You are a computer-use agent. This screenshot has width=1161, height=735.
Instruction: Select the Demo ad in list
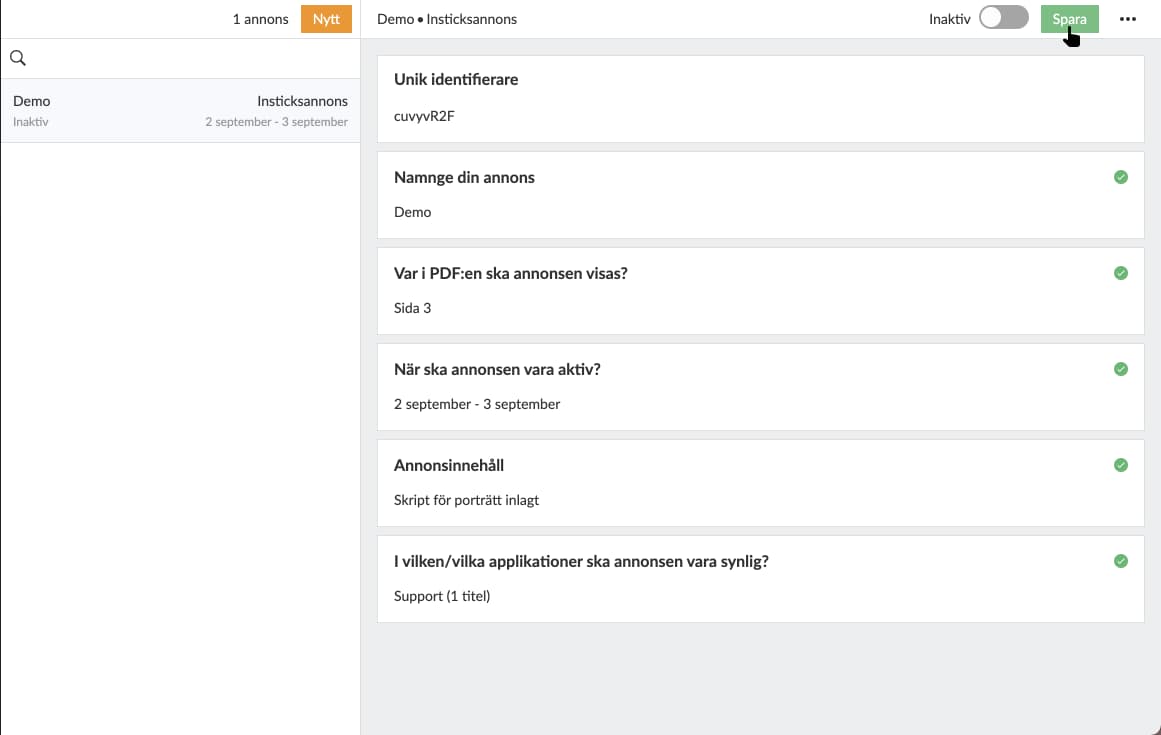point(180,111)
